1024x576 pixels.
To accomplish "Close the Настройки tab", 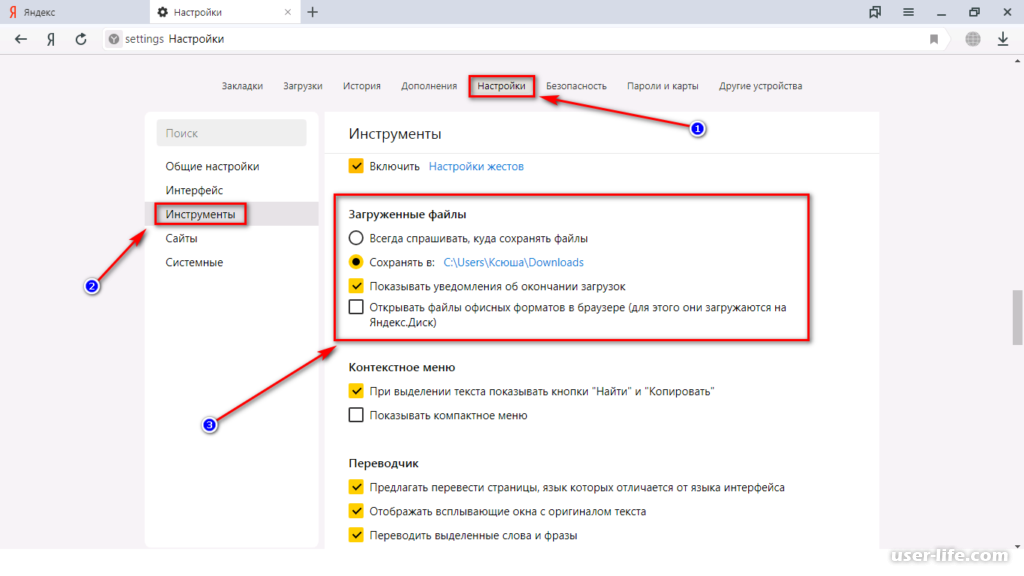I will point(288,12).
